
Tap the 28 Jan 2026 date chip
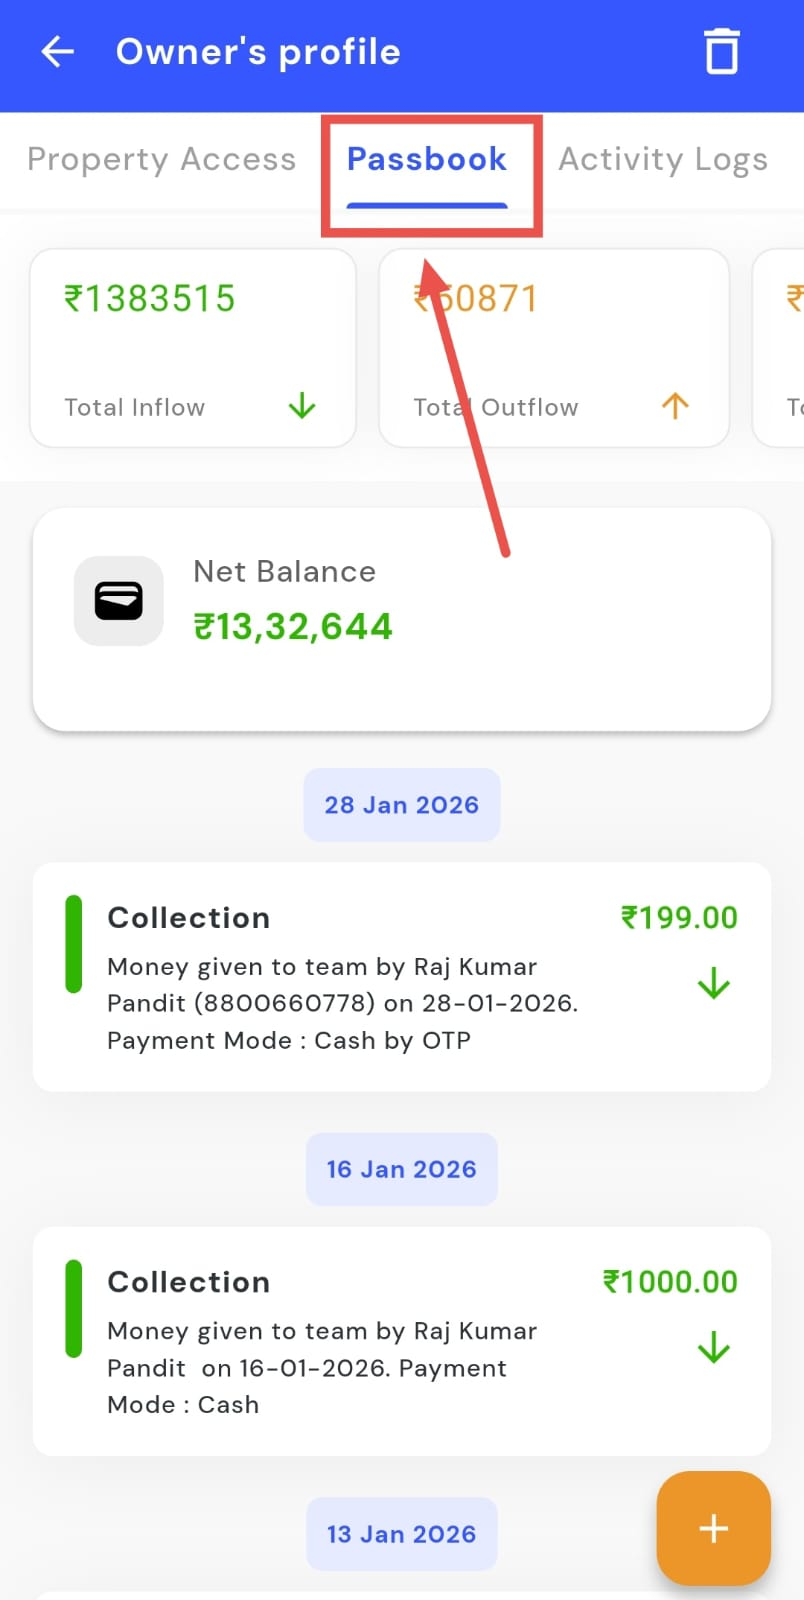pos(401,805)
